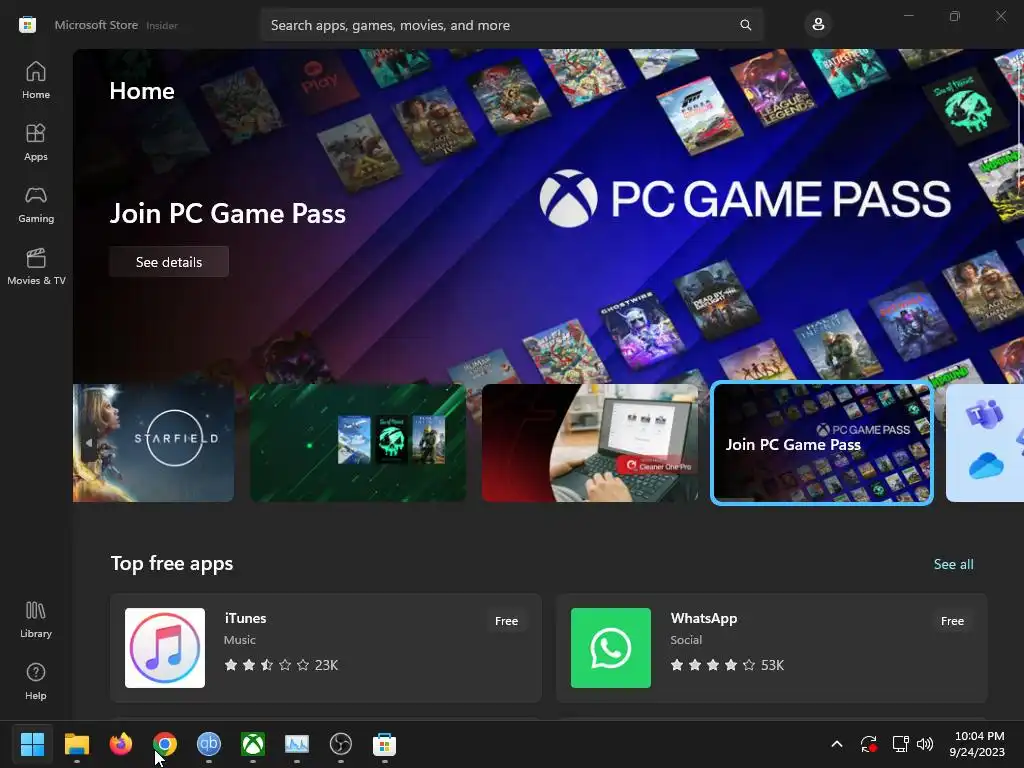Viewport: 1024px width, 768px height.
Task: Open the volume control in system tray
Action: click(925, 744)
